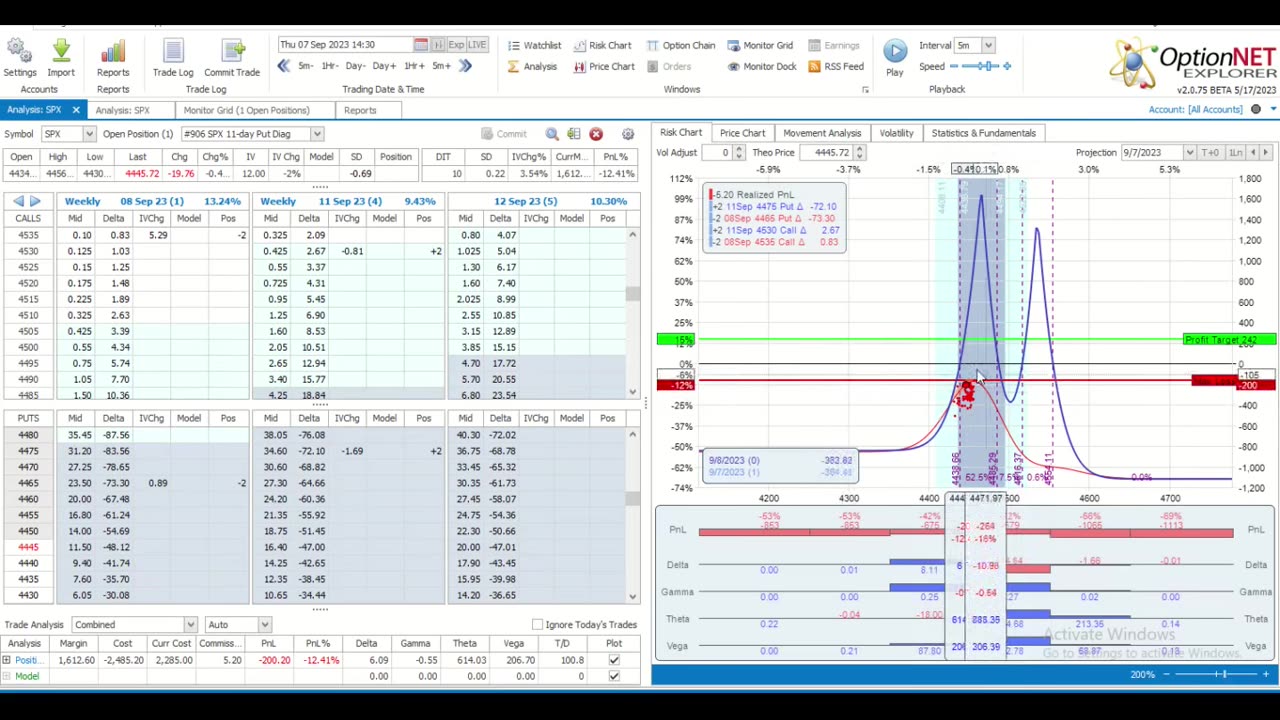Step forward with double-right arrow icon
The image size is (1280, 720).
(465, 66)
